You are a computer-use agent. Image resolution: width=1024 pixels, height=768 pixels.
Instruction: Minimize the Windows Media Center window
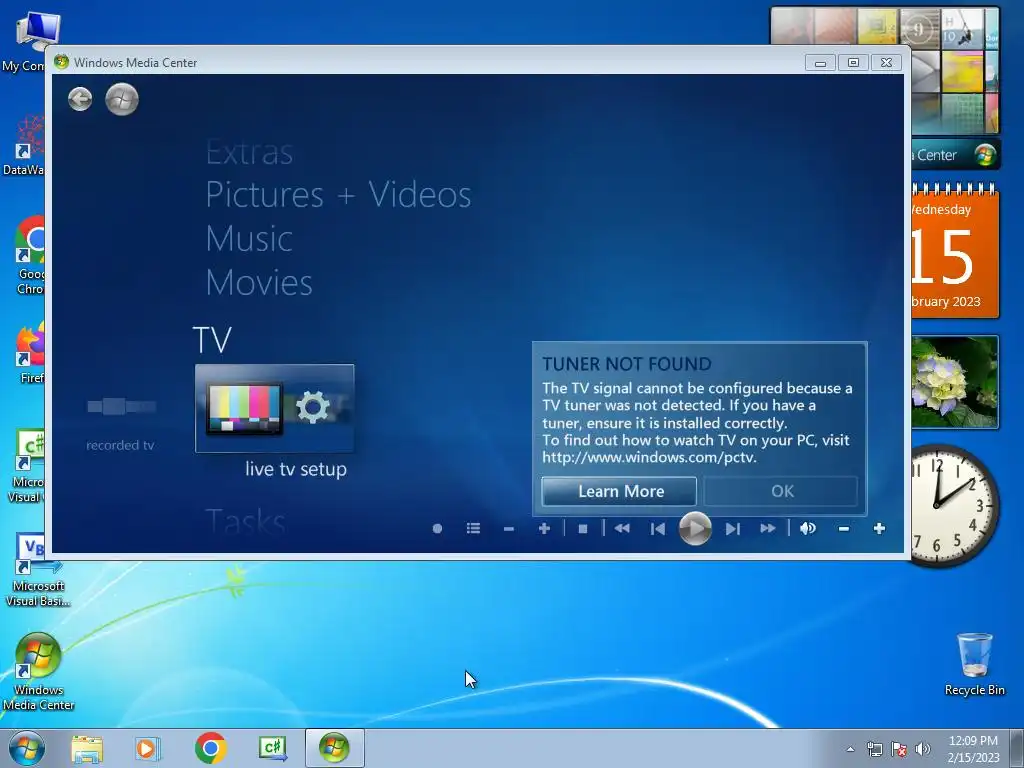(x=820, y=63)
